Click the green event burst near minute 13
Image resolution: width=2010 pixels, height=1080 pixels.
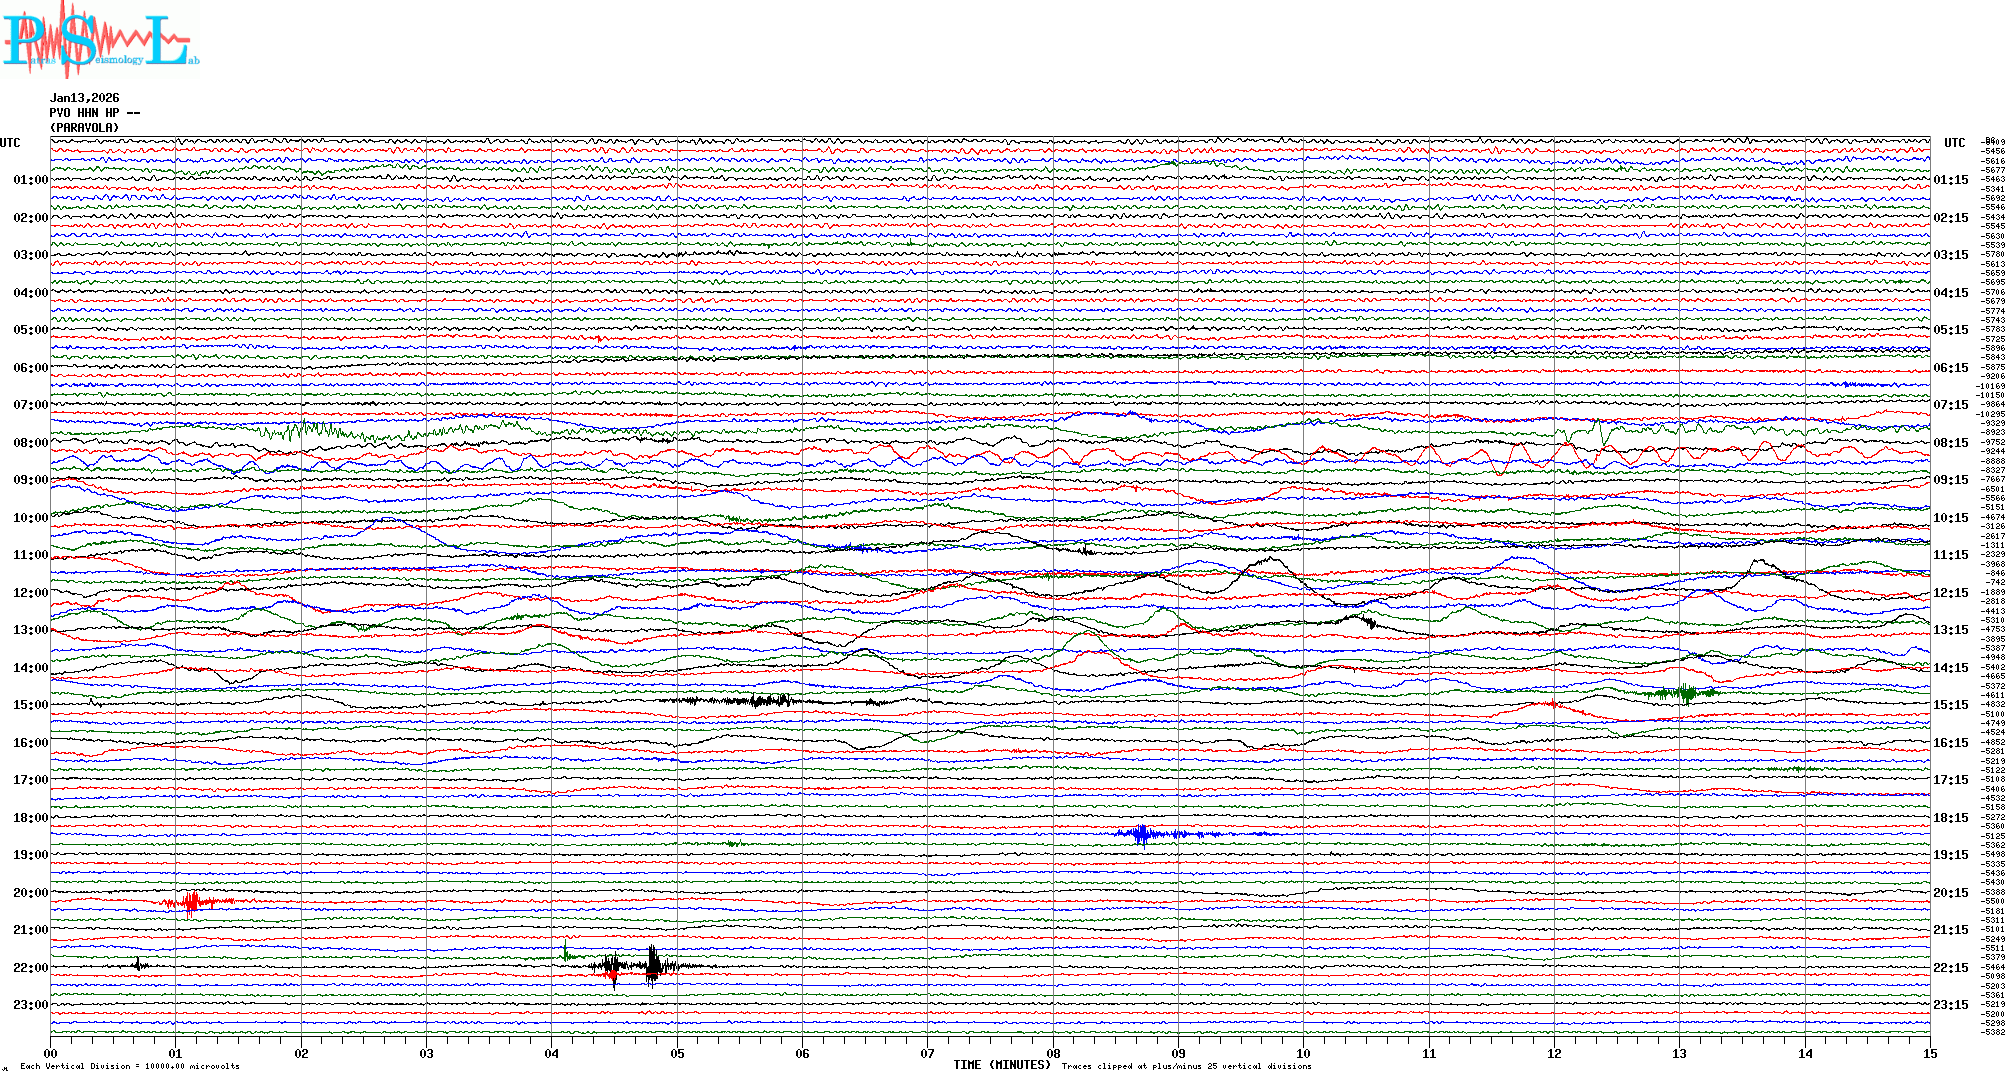(1686, 692)
